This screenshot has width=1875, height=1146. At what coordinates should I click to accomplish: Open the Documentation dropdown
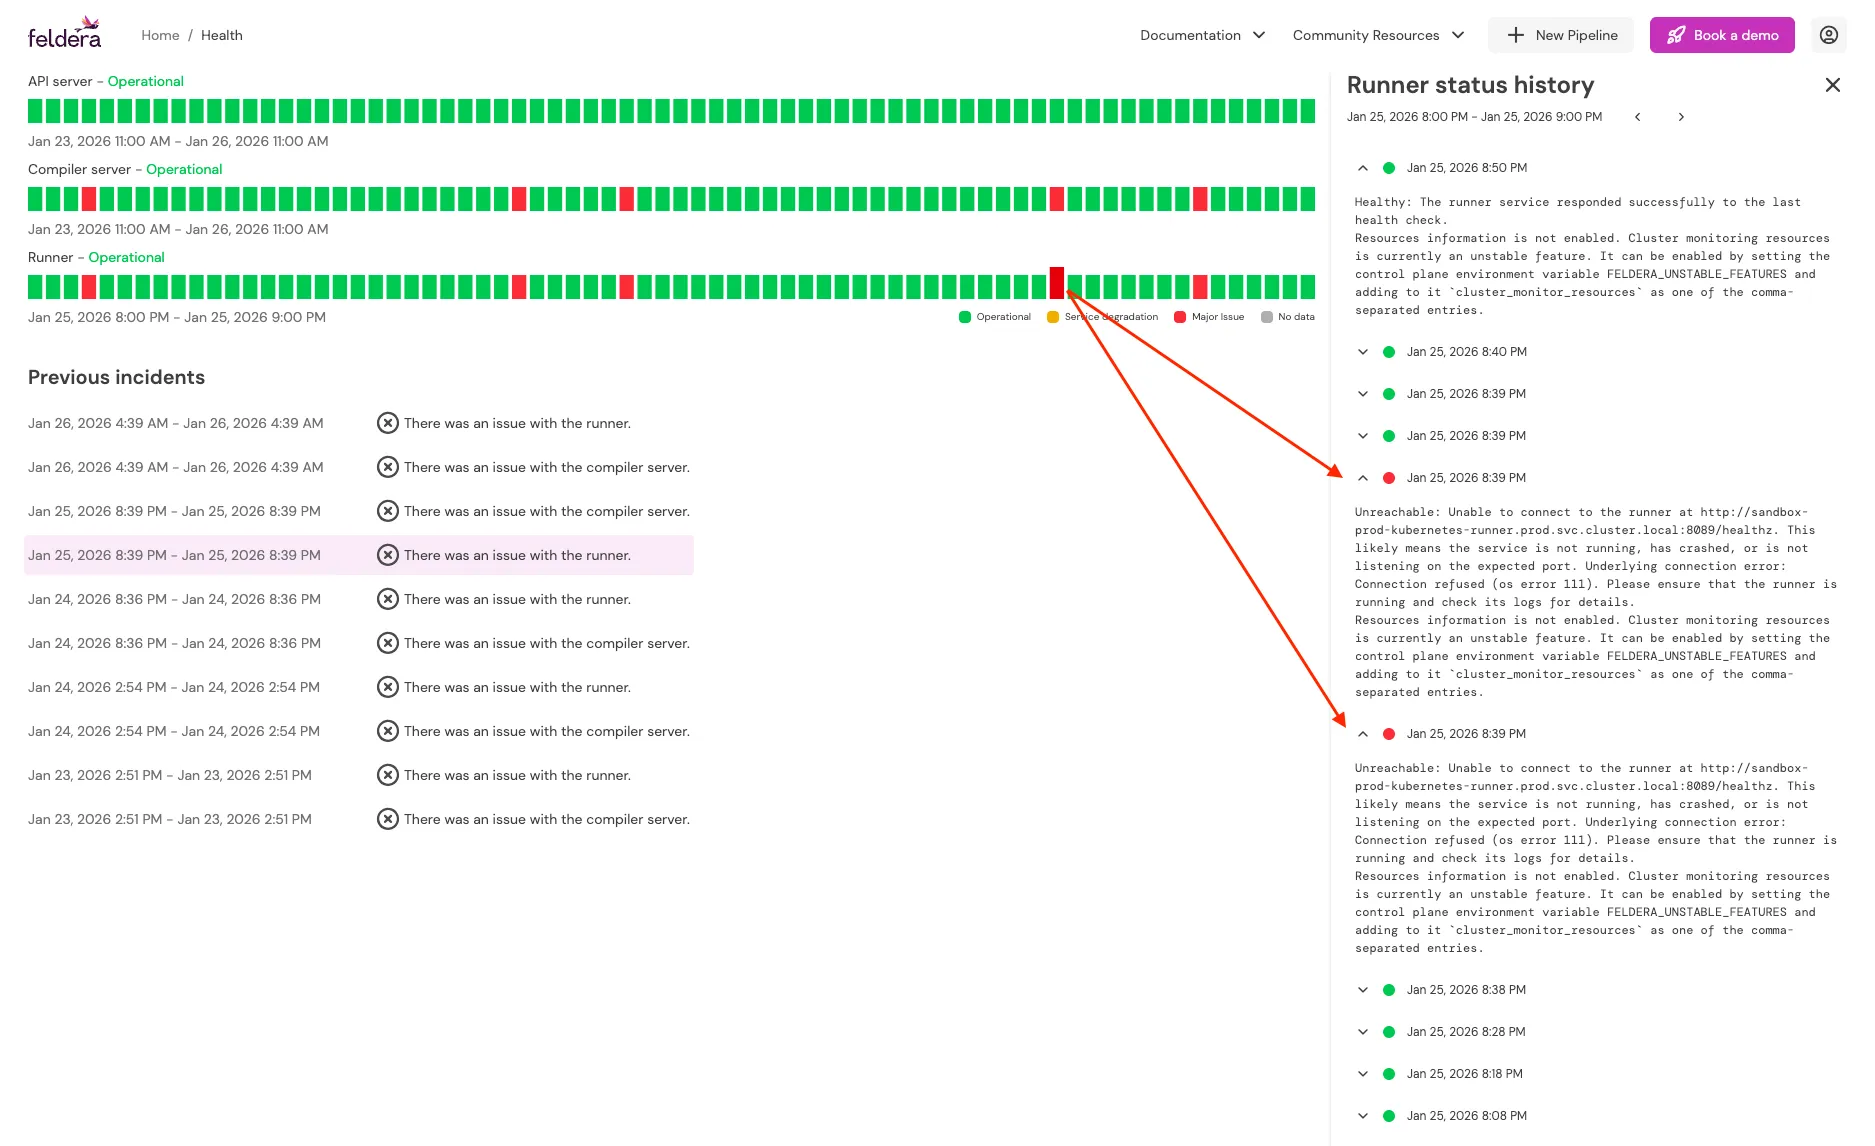click(x=1202, y=35)
